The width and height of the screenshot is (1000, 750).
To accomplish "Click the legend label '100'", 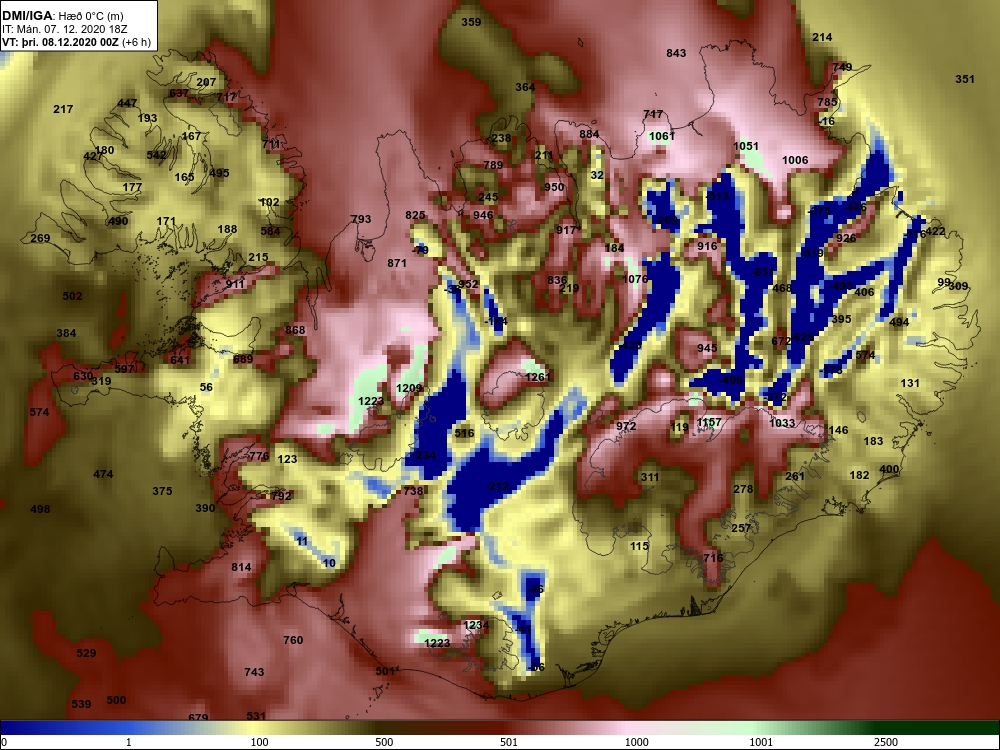I will pyautogui.click(x=259, y=742).
